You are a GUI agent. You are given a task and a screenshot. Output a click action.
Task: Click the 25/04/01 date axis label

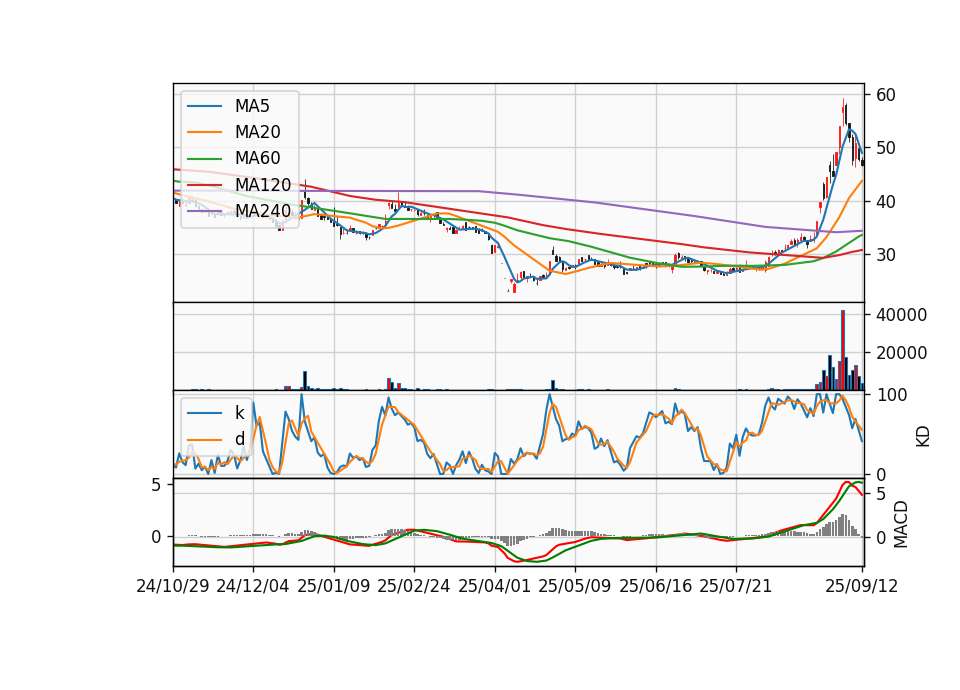pyautogui.click(x=495, y=586)
